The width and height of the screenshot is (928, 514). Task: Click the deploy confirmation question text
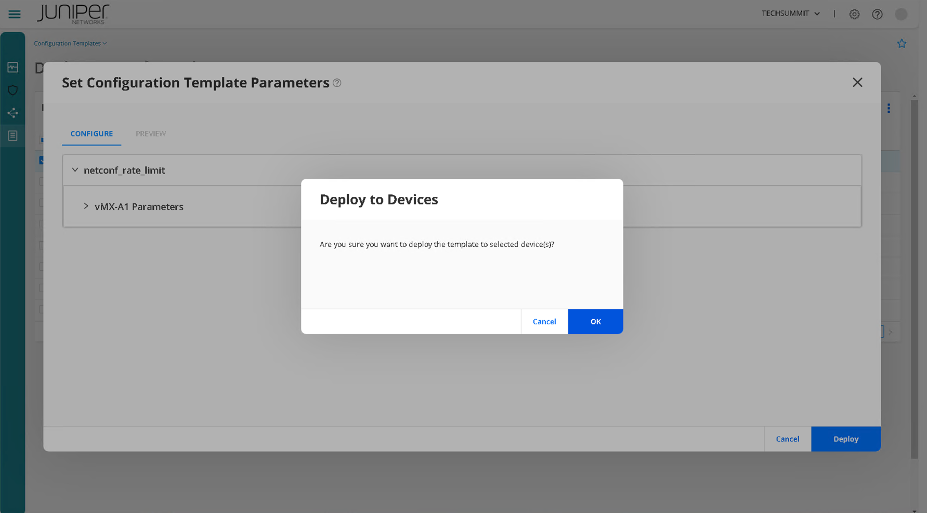437,244
